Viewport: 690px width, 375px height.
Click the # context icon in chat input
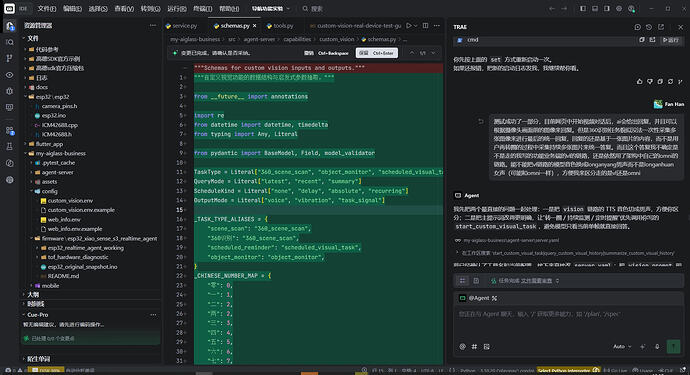[474, 347]
